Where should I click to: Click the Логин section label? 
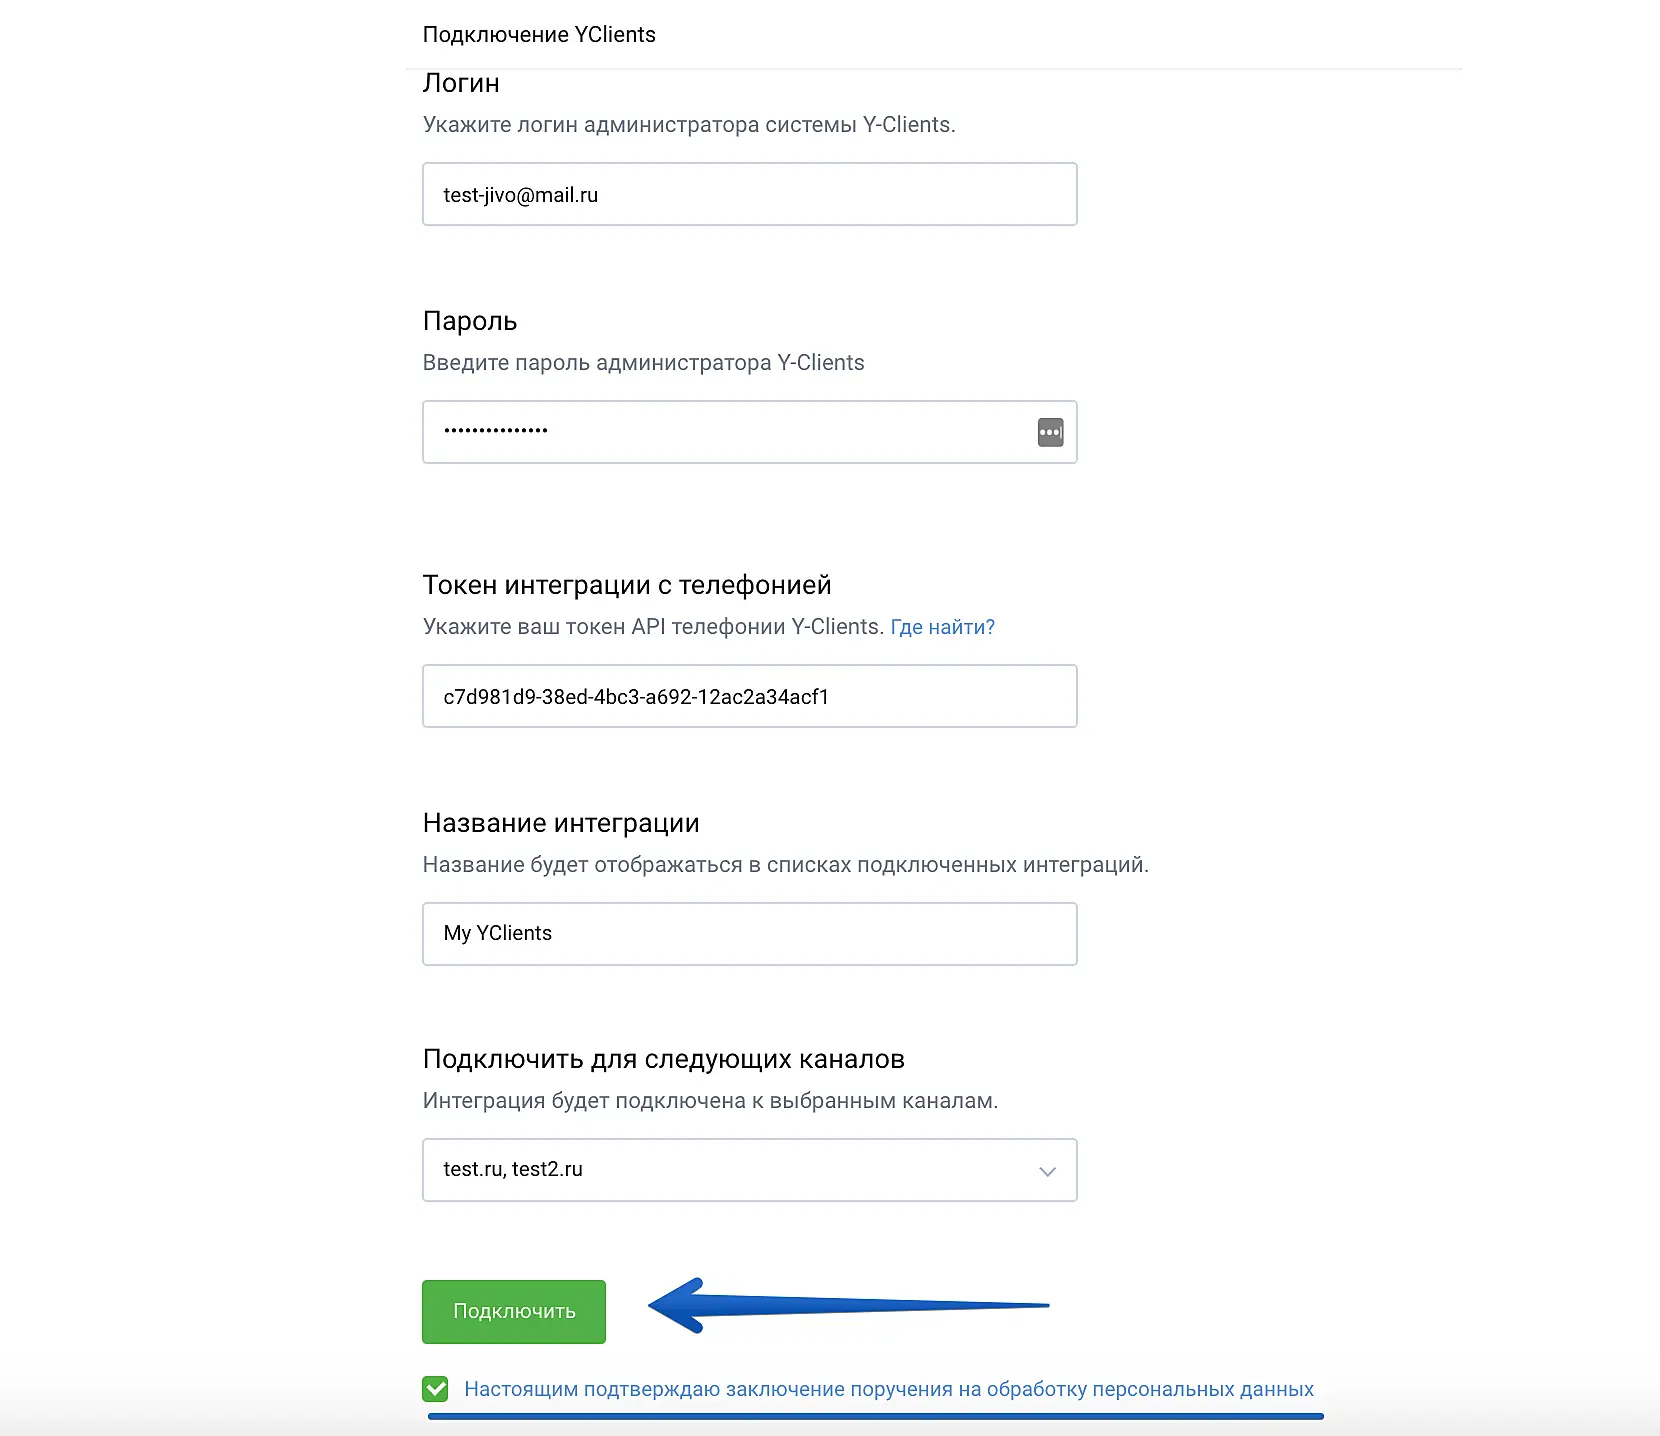(x=461, y=83)
